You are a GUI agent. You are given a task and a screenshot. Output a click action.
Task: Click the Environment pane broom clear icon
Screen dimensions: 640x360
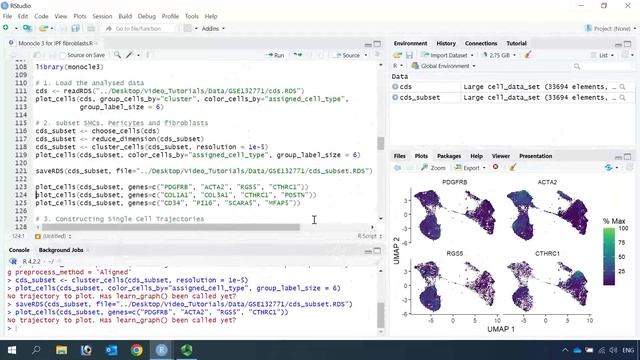coord(527,55)
